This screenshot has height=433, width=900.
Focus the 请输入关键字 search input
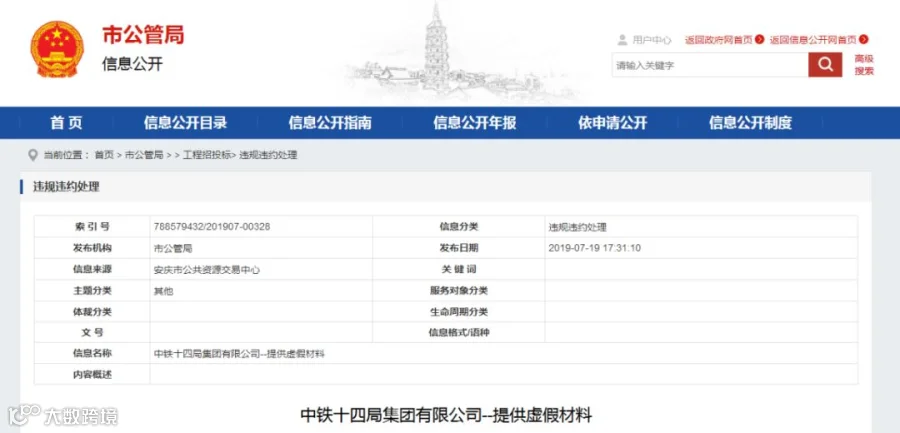(710, 65)
